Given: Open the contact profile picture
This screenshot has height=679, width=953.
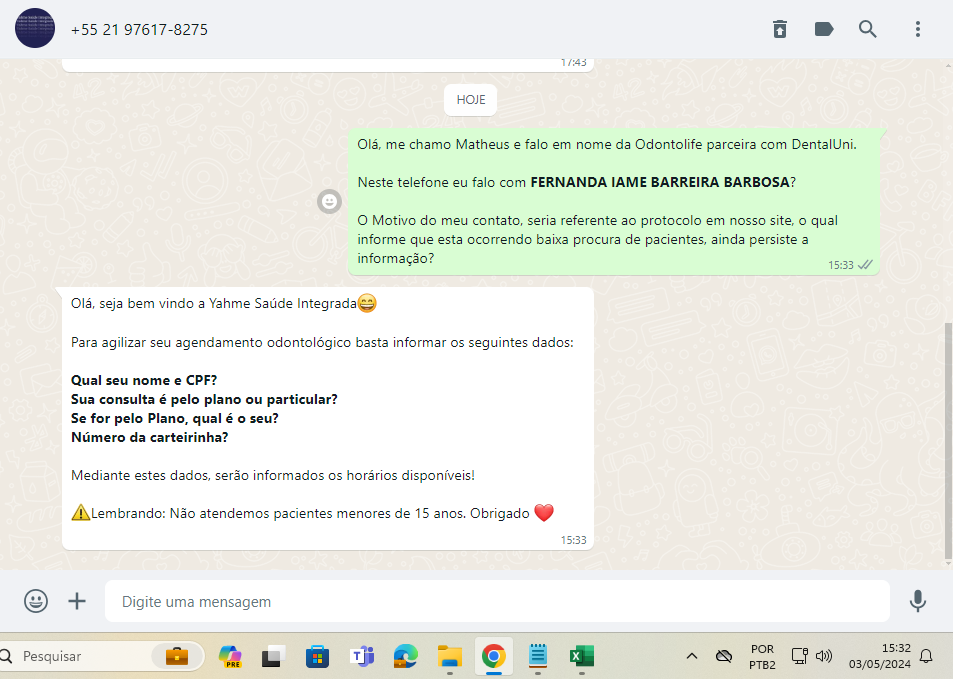Looking at the screenshot, I should pyautogui.click(x=35, y=29).
